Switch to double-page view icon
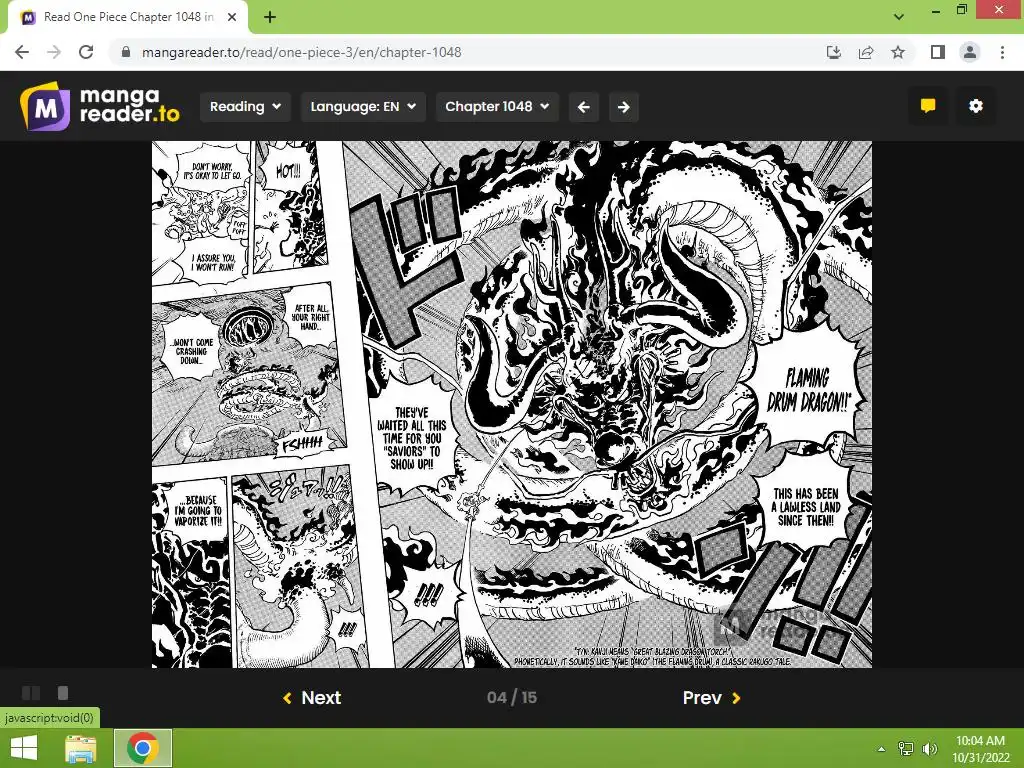The height and width of the screenshot is (768, 1024). [x=31, y=693]
